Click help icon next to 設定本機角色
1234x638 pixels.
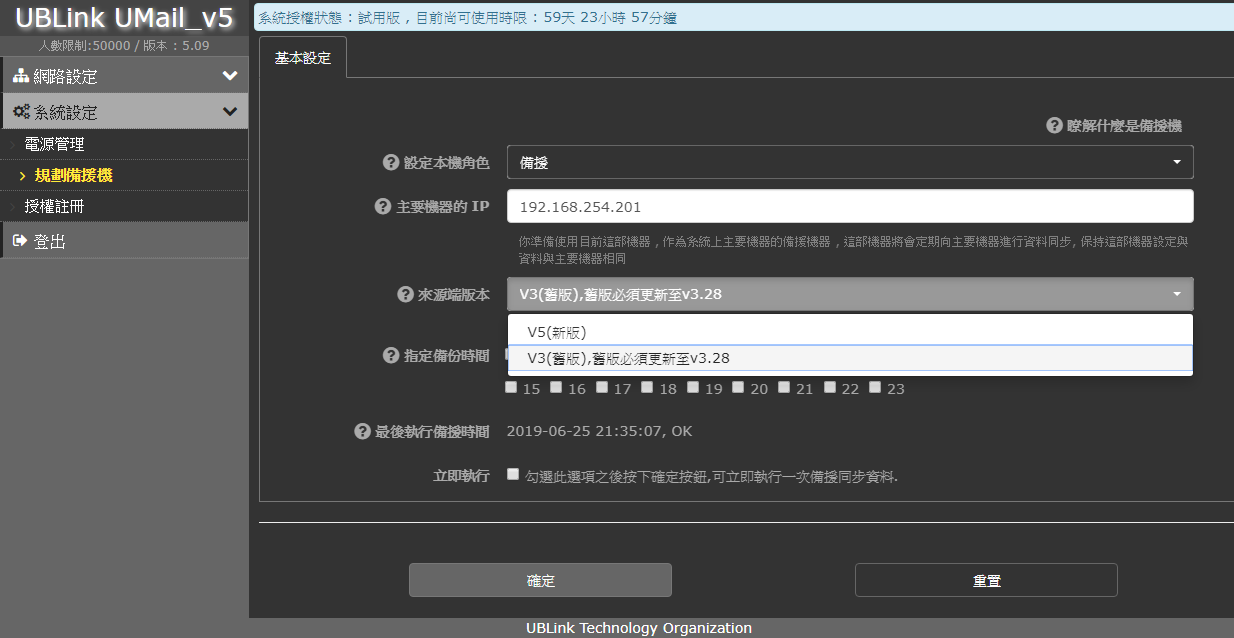click(x=391, y=162)
